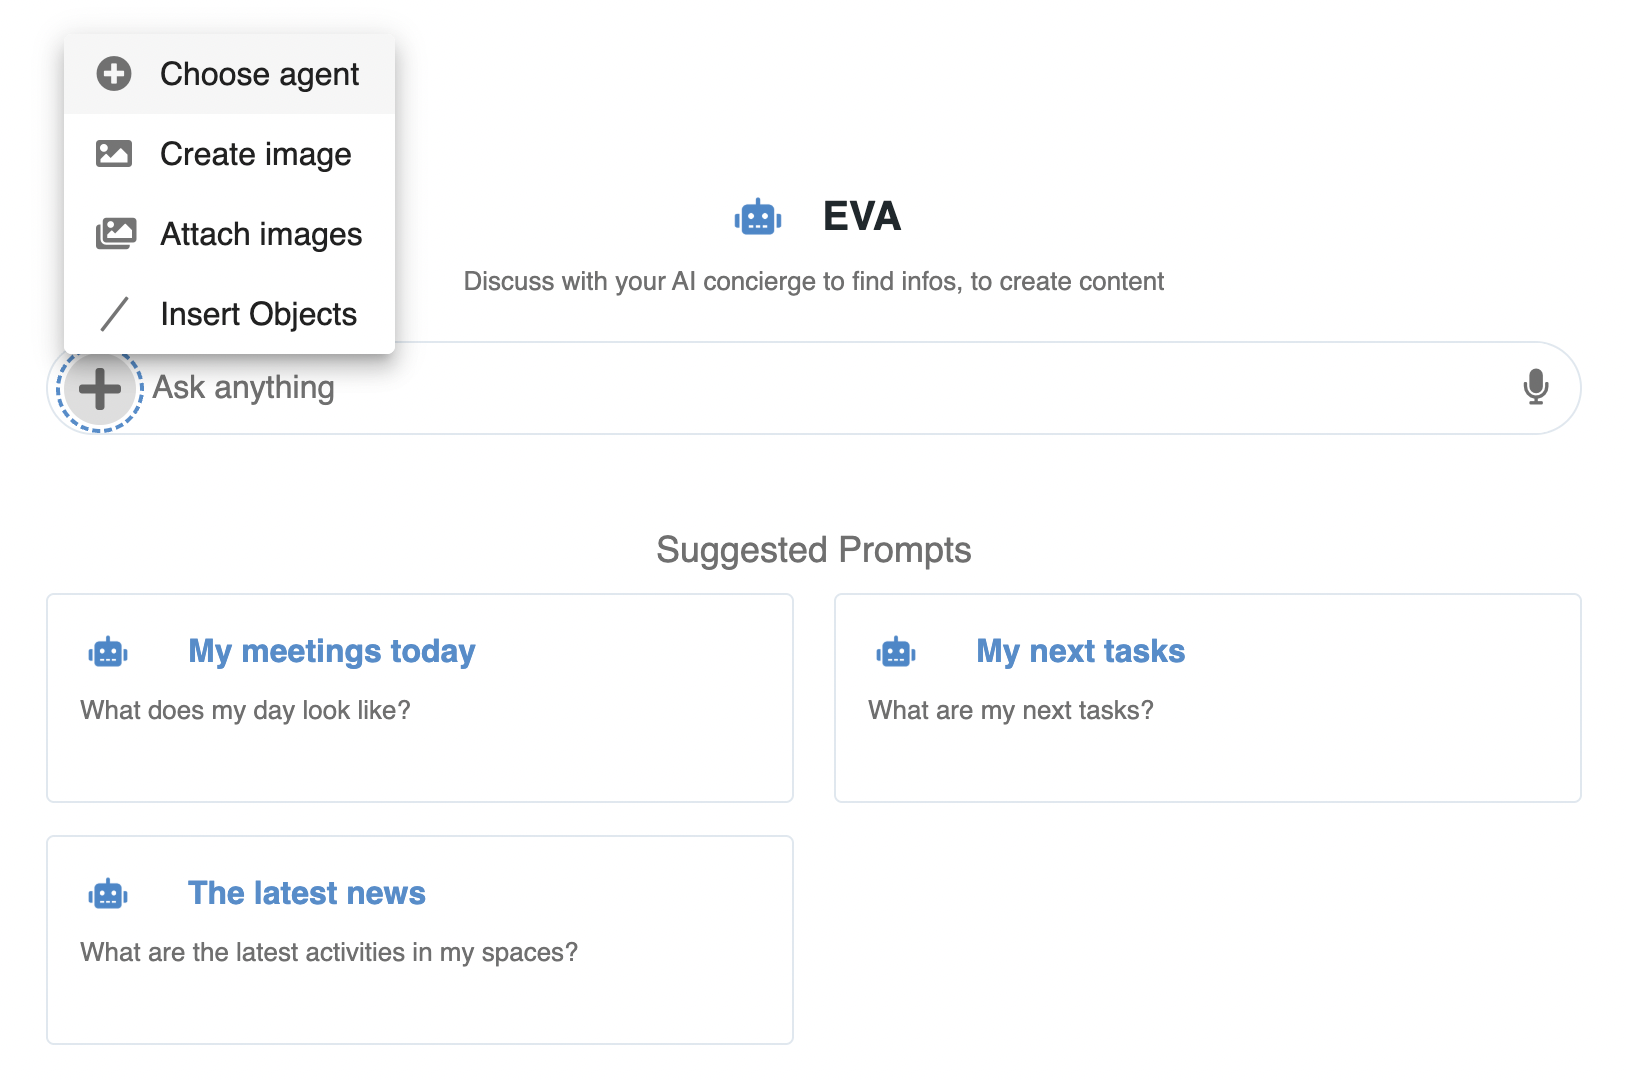This screenshot has height=1080, width=1626.
Task: Click the Attach images stacked photos icon
Action: point(115,234)
